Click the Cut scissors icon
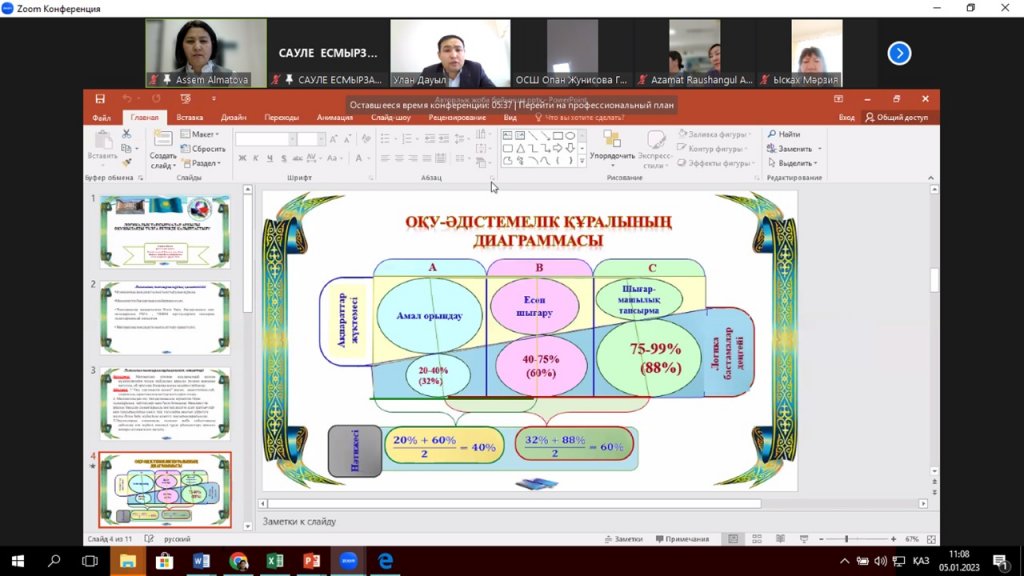The height and width of the screenshot is (576, 1024). 127,134
